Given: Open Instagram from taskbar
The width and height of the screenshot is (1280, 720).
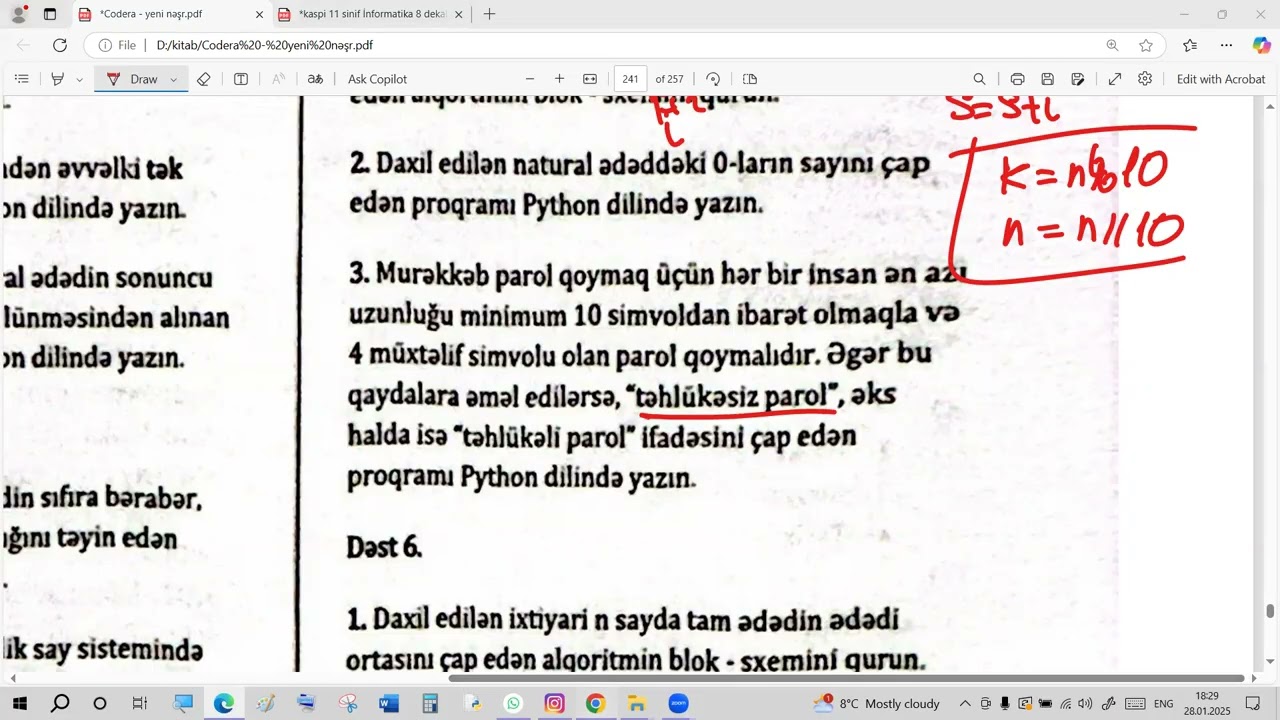Looking at the screenshot, I should (x=554, y=703).
